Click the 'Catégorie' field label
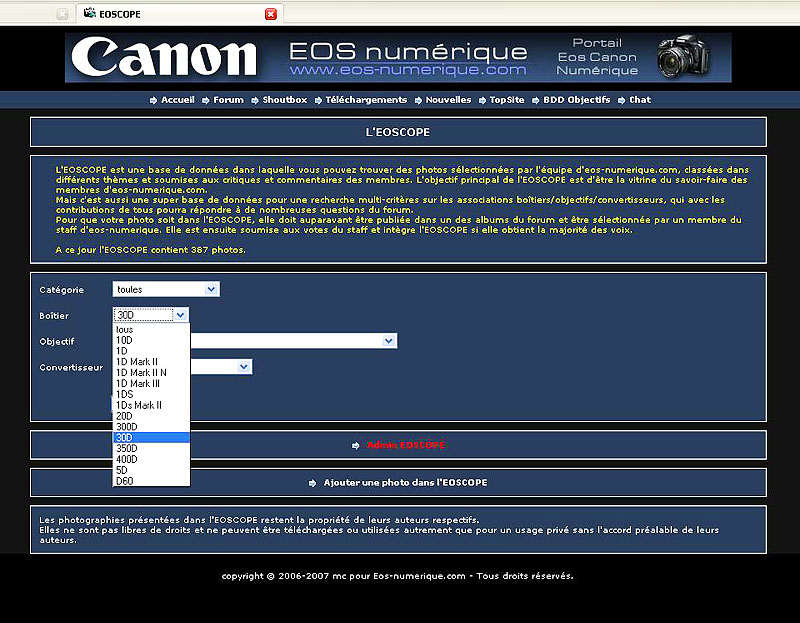 pyautogui.click(x=62, y=290)
